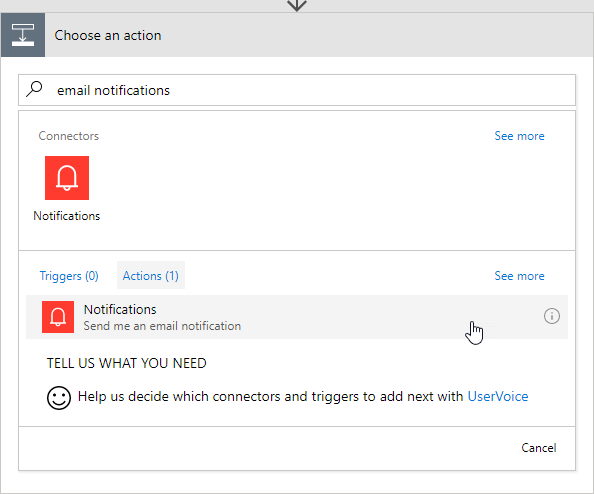Click the search magnifier icon
Viewport: 594px width, 494px height.
[x=34, y=89]
